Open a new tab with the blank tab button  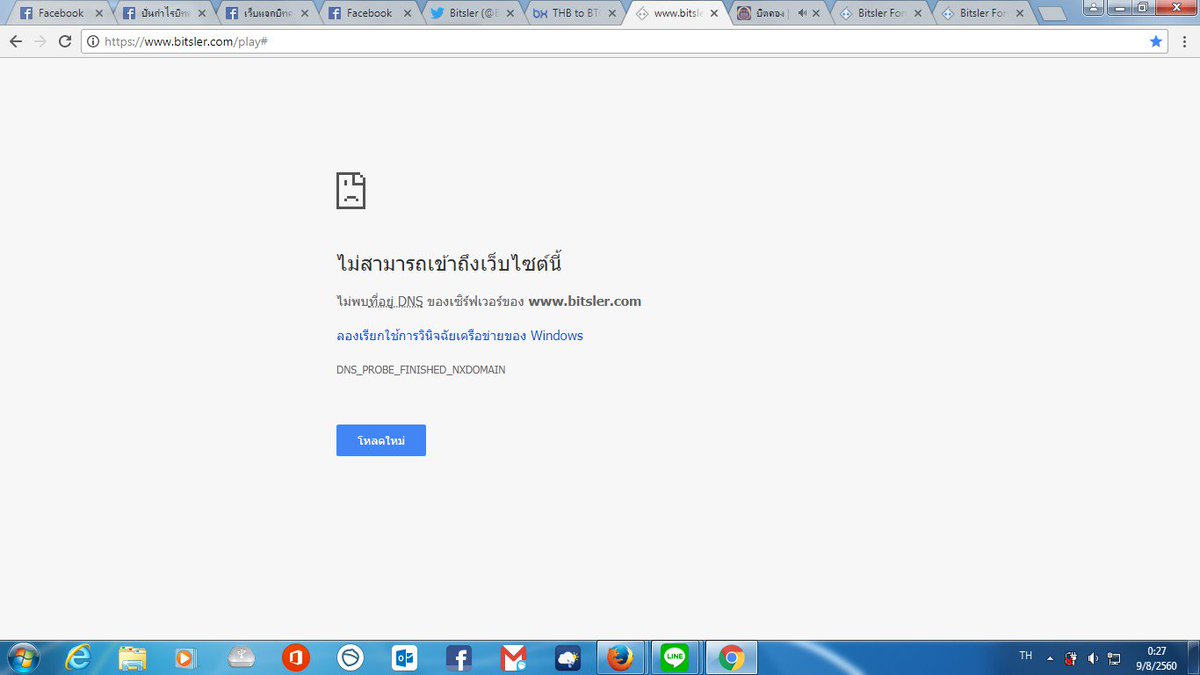1052,14
